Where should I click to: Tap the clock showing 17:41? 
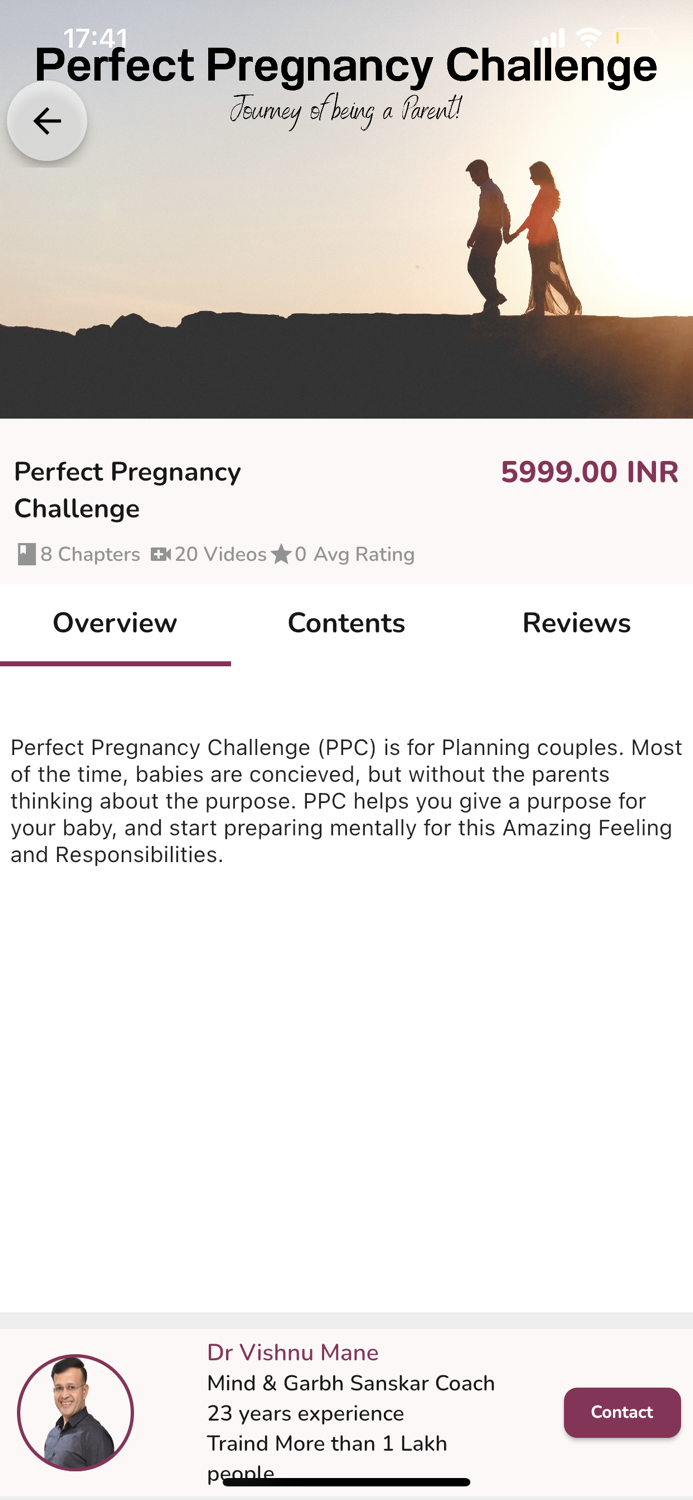click(96, 36)
